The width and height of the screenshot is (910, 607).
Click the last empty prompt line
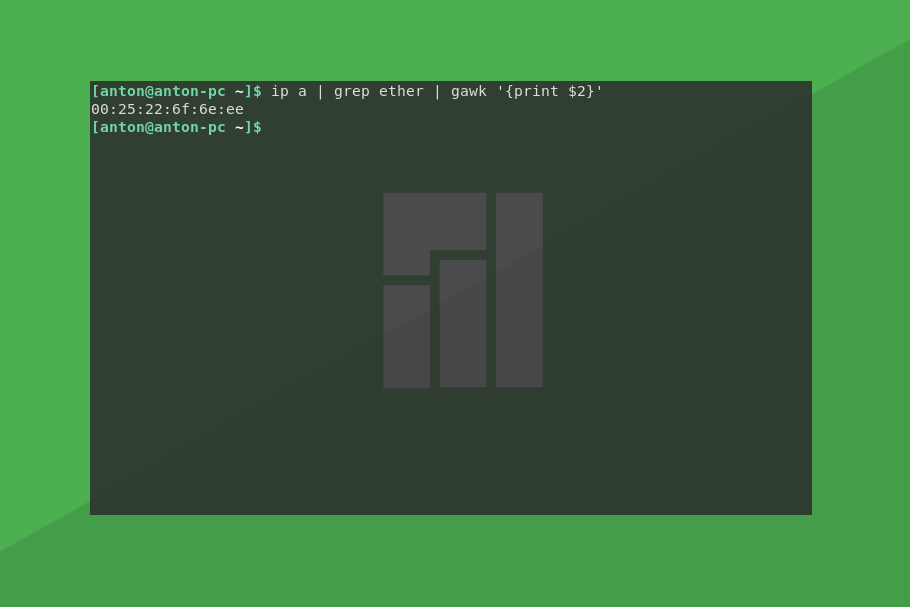pos(176,127)
